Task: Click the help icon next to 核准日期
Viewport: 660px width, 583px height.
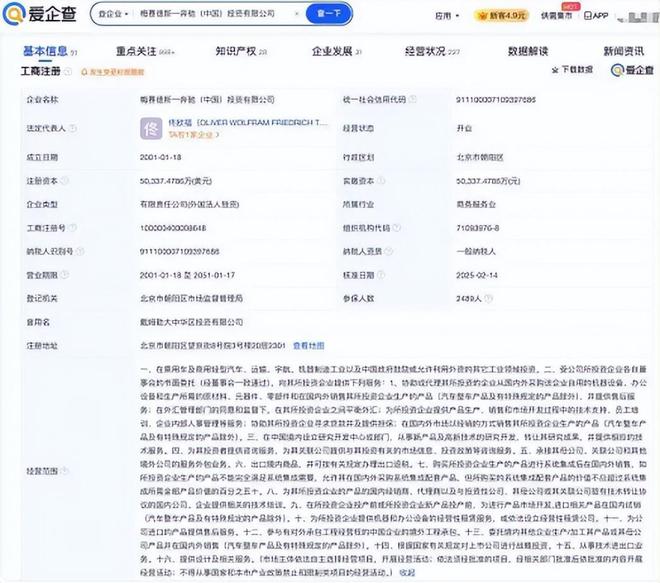Action: click(381, 275)
